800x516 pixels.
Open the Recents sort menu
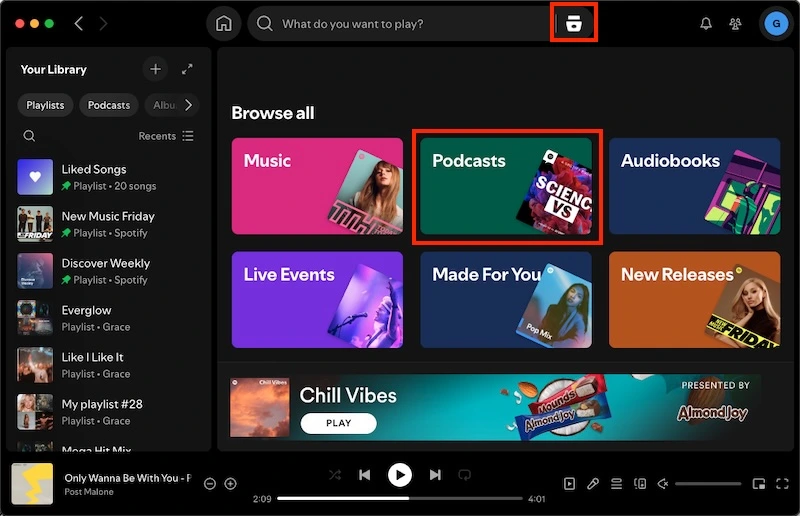pos(166,136)
